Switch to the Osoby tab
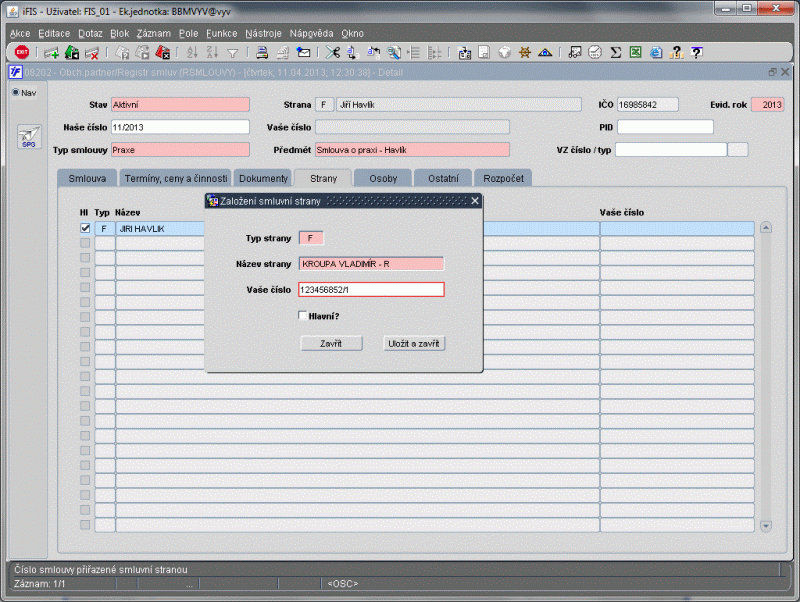 tap(383, 178)
